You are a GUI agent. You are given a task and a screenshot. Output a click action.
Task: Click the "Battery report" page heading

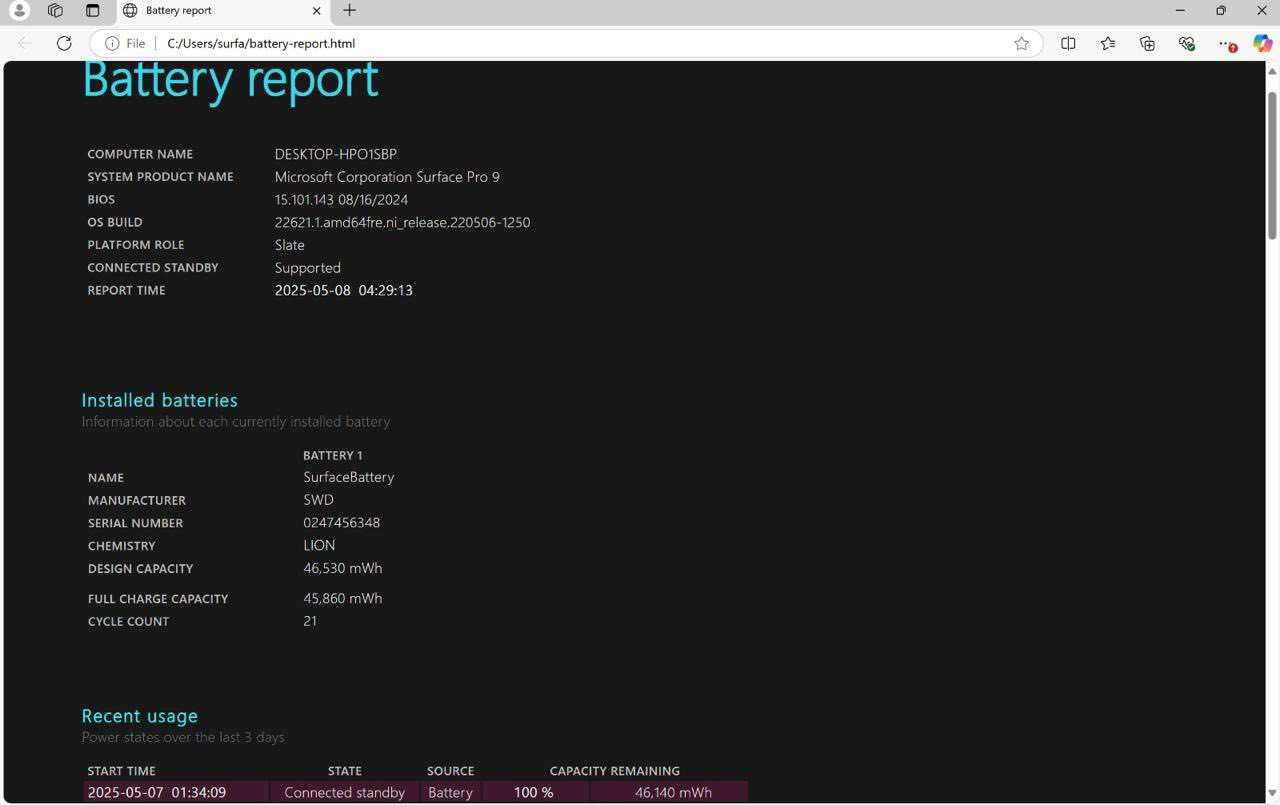point(230,79)
